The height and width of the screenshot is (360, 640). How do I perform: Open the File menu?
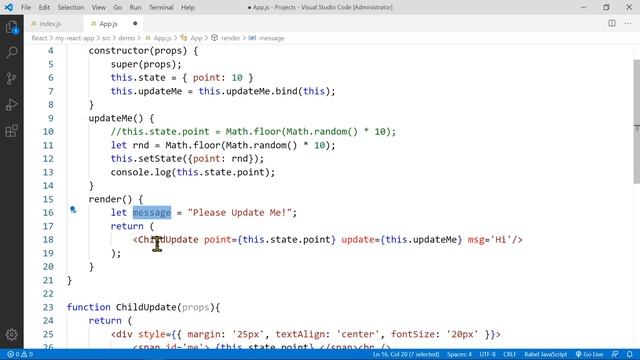(26, 7)
